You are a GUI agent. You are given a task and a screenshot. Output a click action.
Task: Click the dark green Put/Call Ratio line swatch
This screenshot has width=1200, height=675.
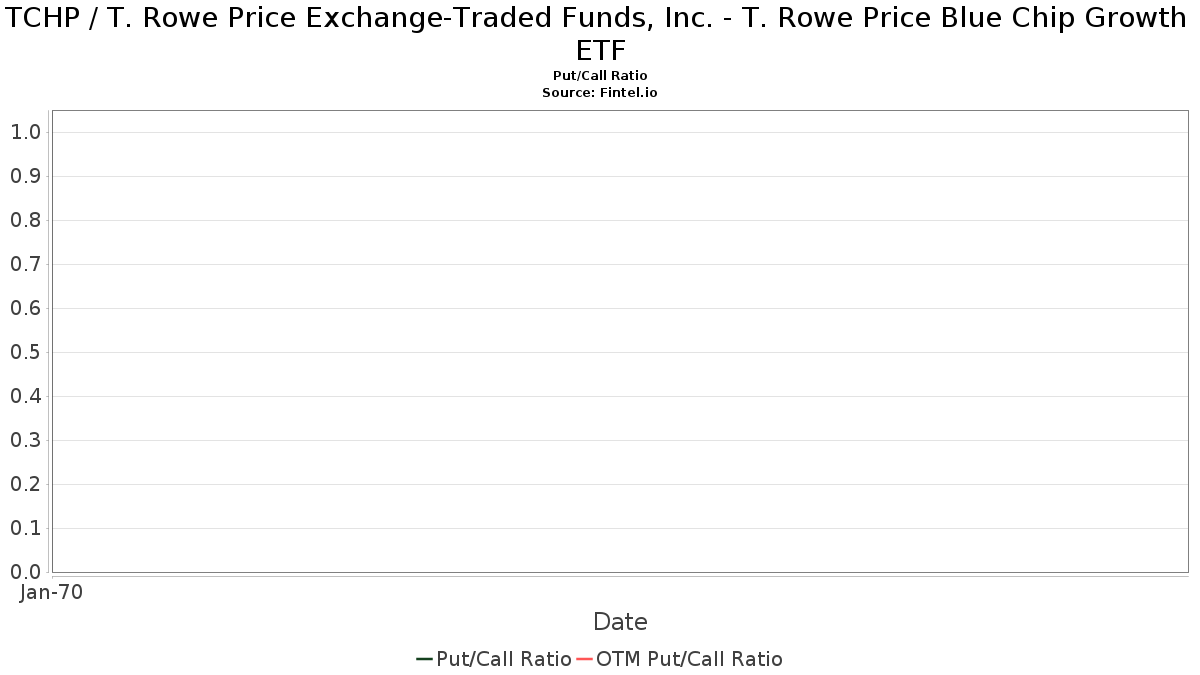pos(425,659)
